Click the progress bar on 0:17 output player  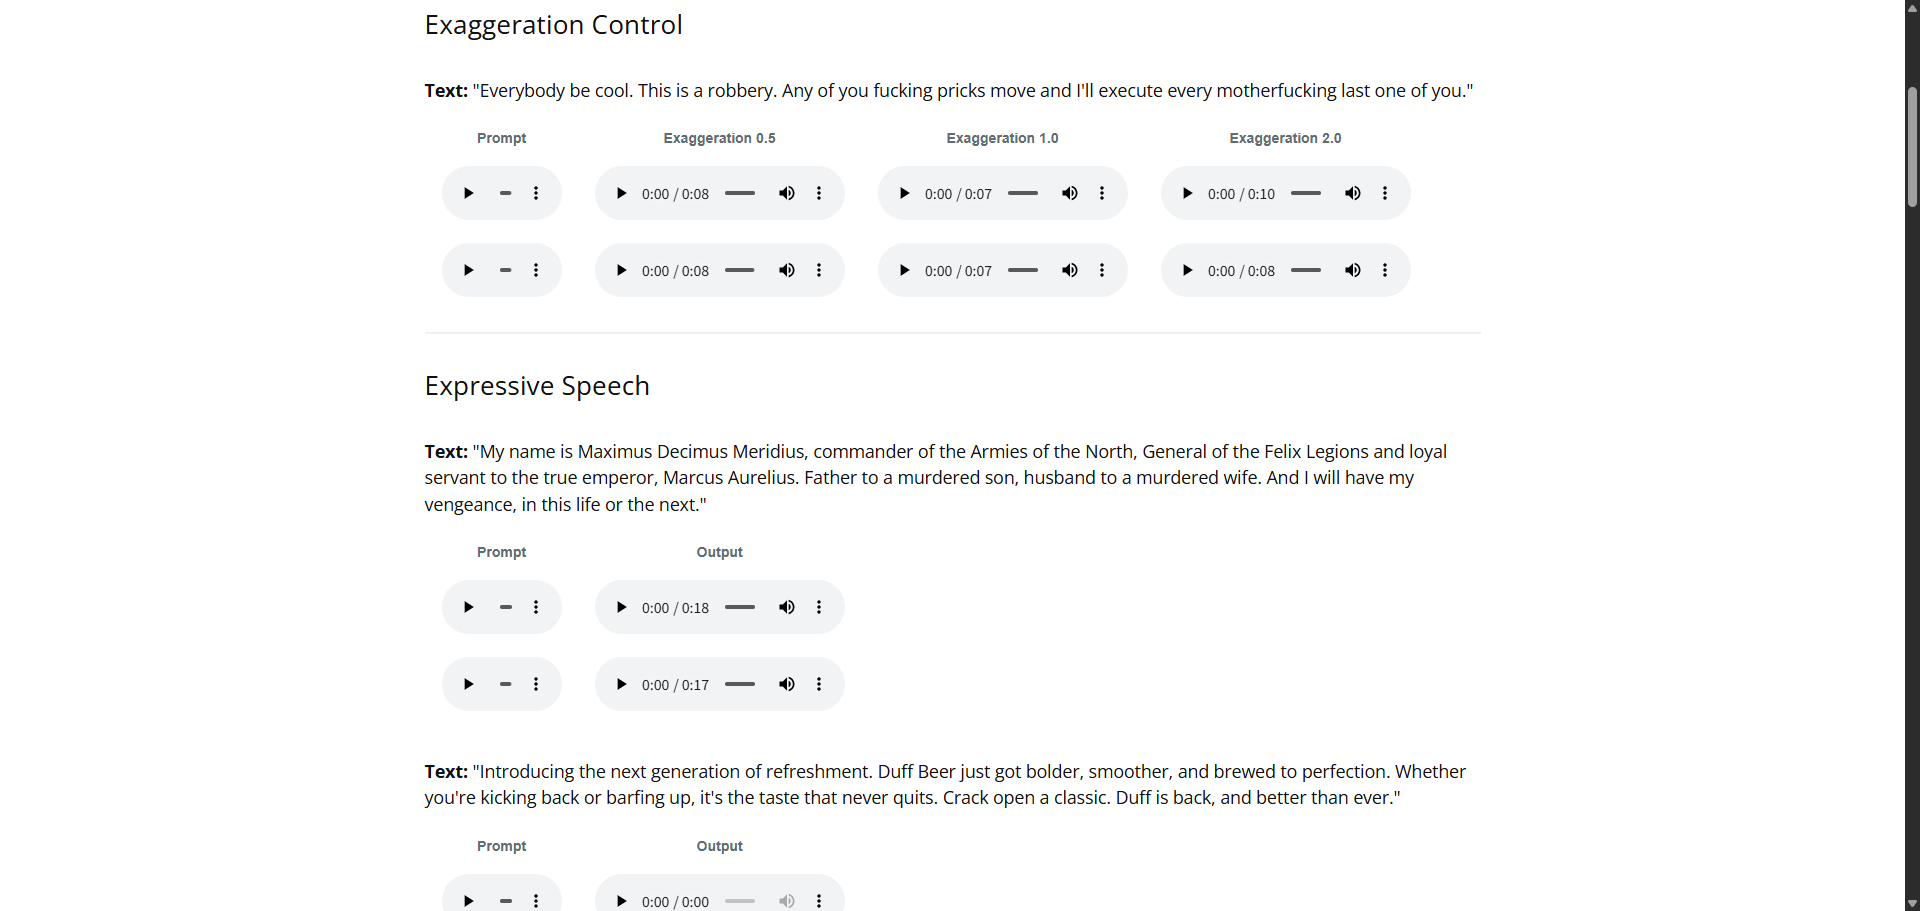[x=739, y=684]
